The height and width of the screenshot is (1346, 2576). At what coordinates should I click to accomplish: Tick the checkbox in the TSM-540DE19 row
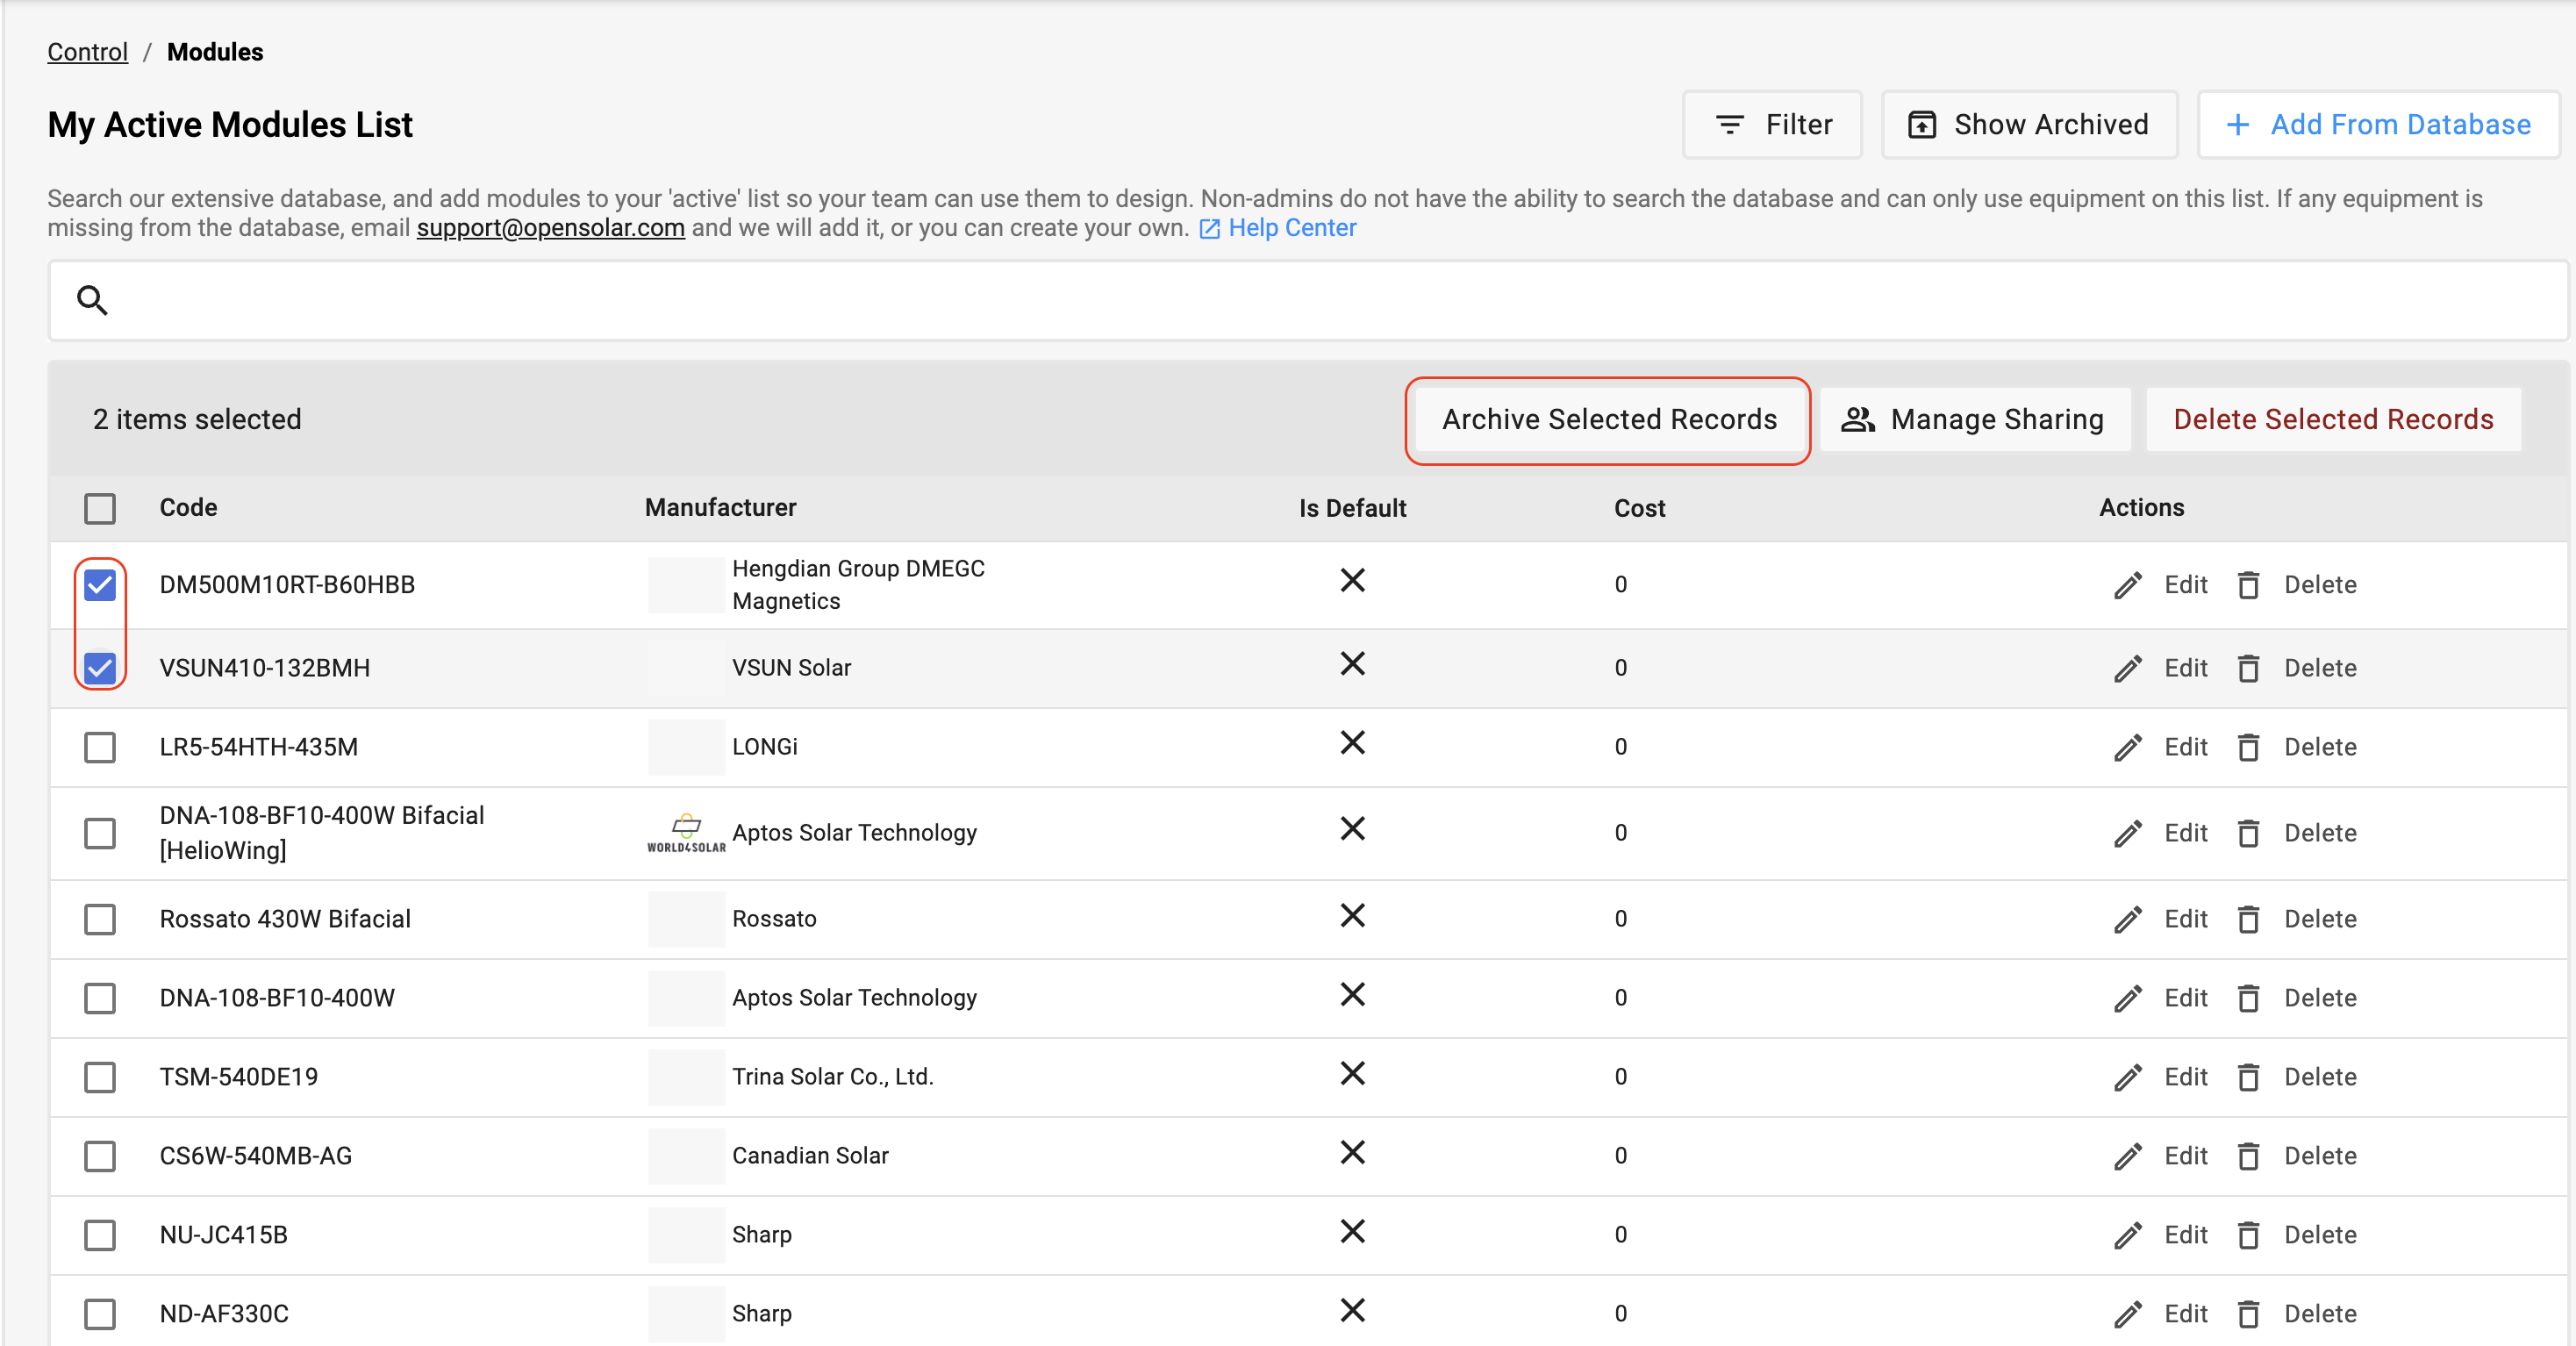pyautogui.click(x=100, y=1077)
